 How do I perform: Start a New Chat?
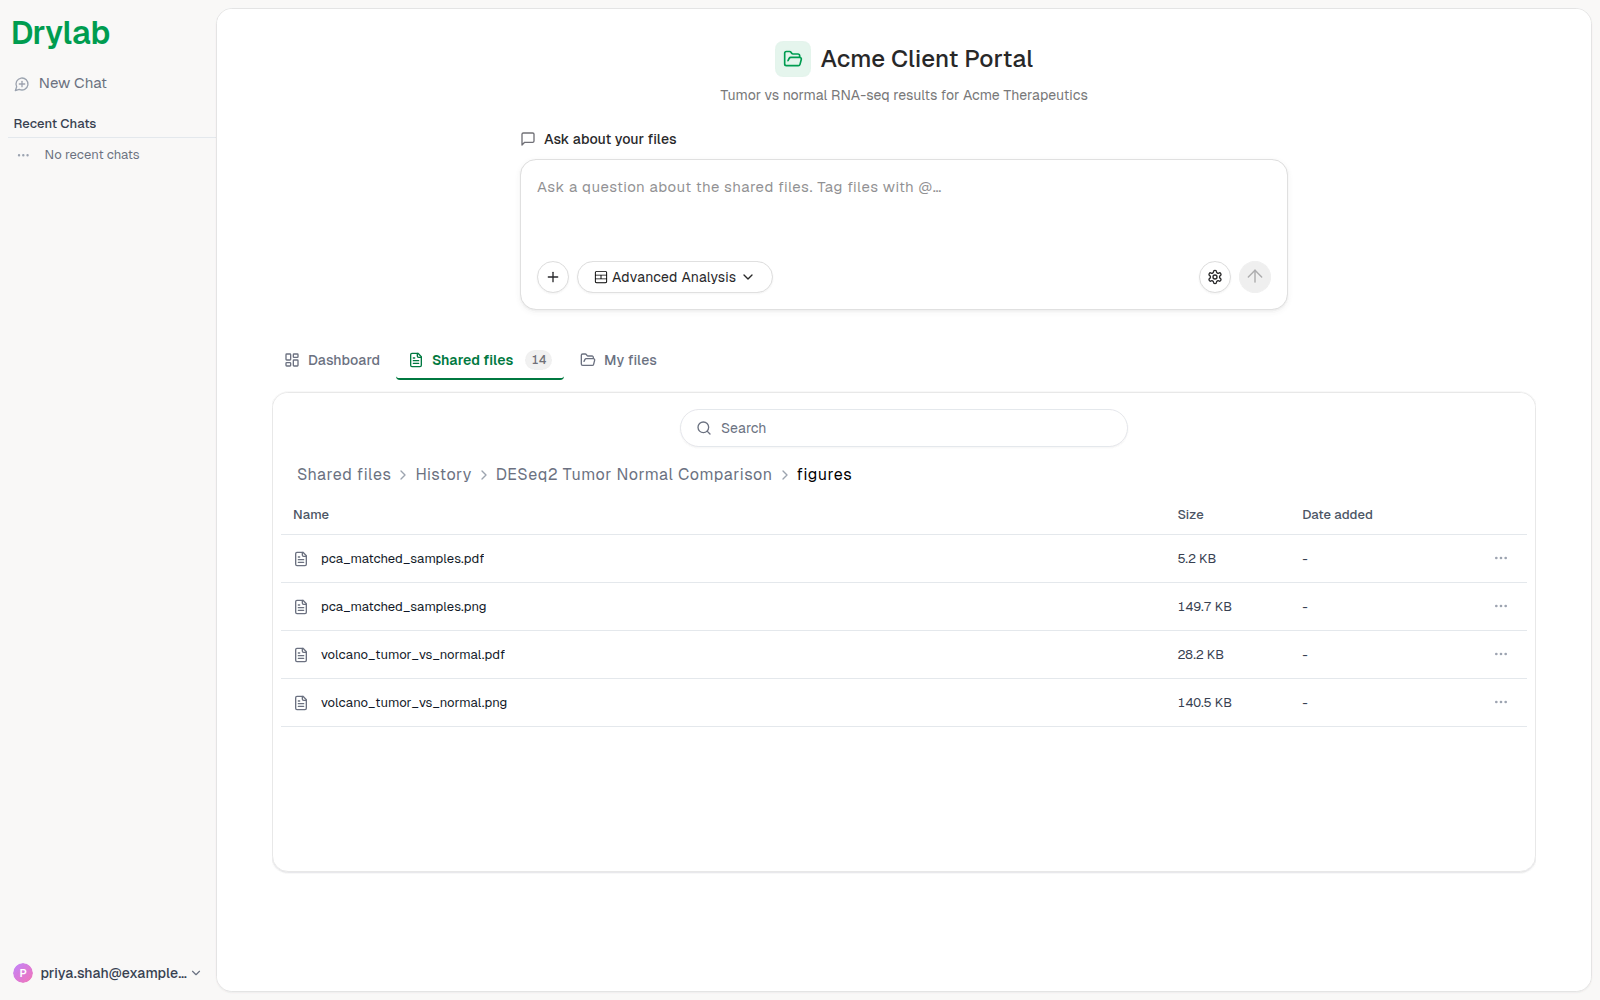61,83
